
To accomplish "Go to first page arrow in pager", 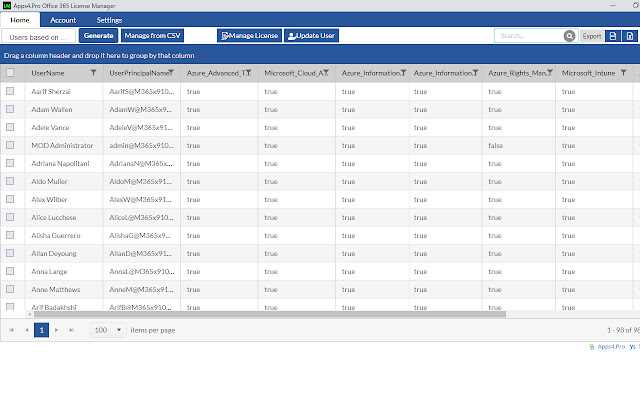I will point(11,330).
